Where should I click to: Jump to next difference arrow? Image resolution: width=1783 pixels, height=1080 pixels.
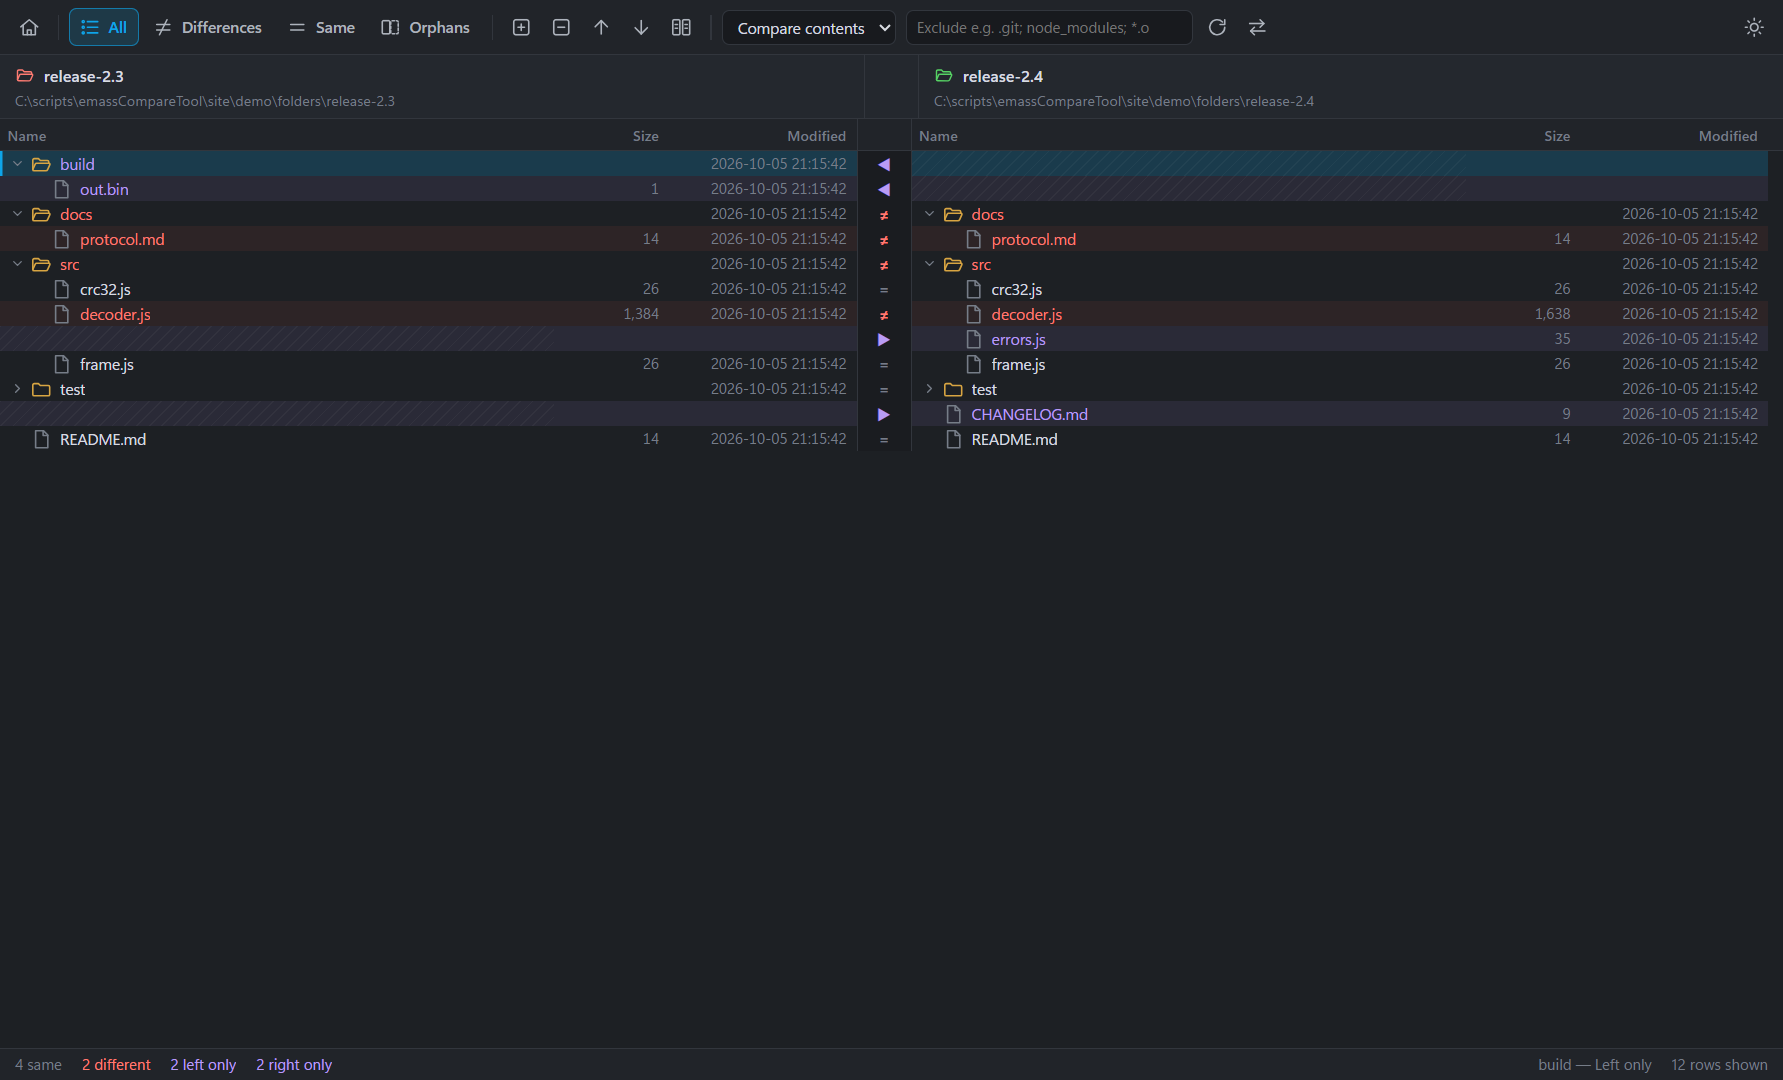tap(641, 28)
